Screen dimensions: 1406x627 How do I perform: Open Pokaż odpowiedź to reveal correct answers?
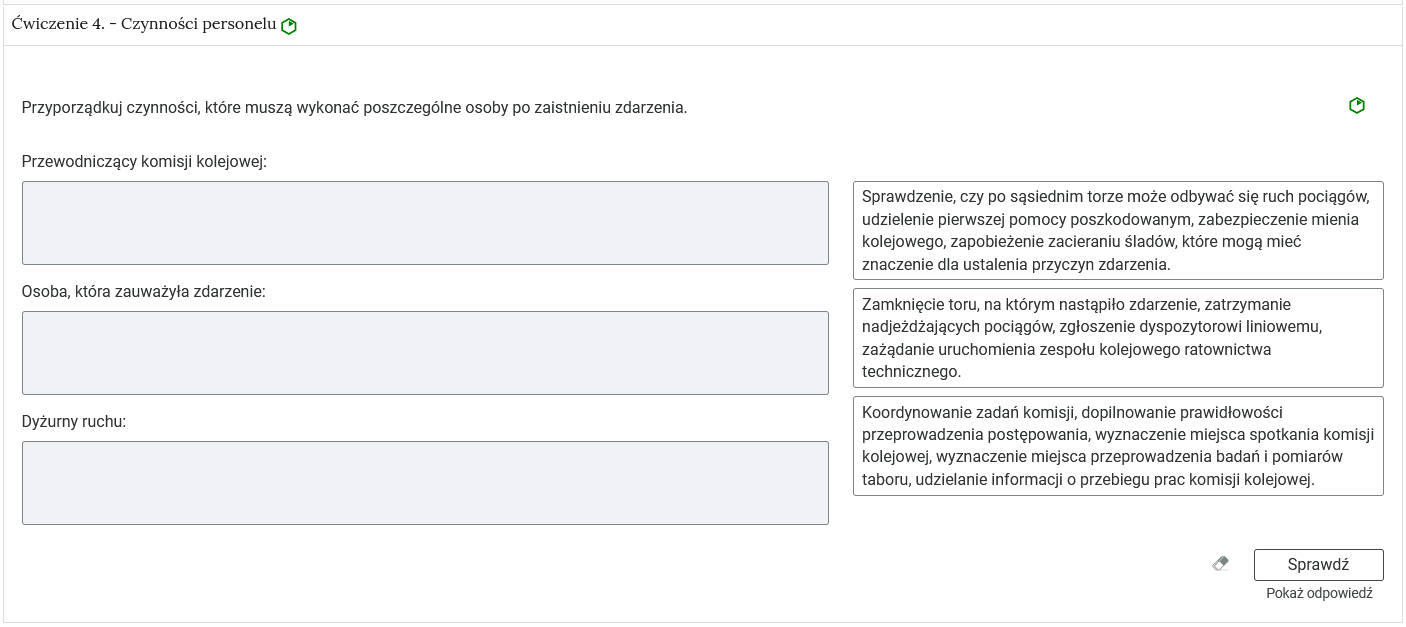coord(1318,593)
